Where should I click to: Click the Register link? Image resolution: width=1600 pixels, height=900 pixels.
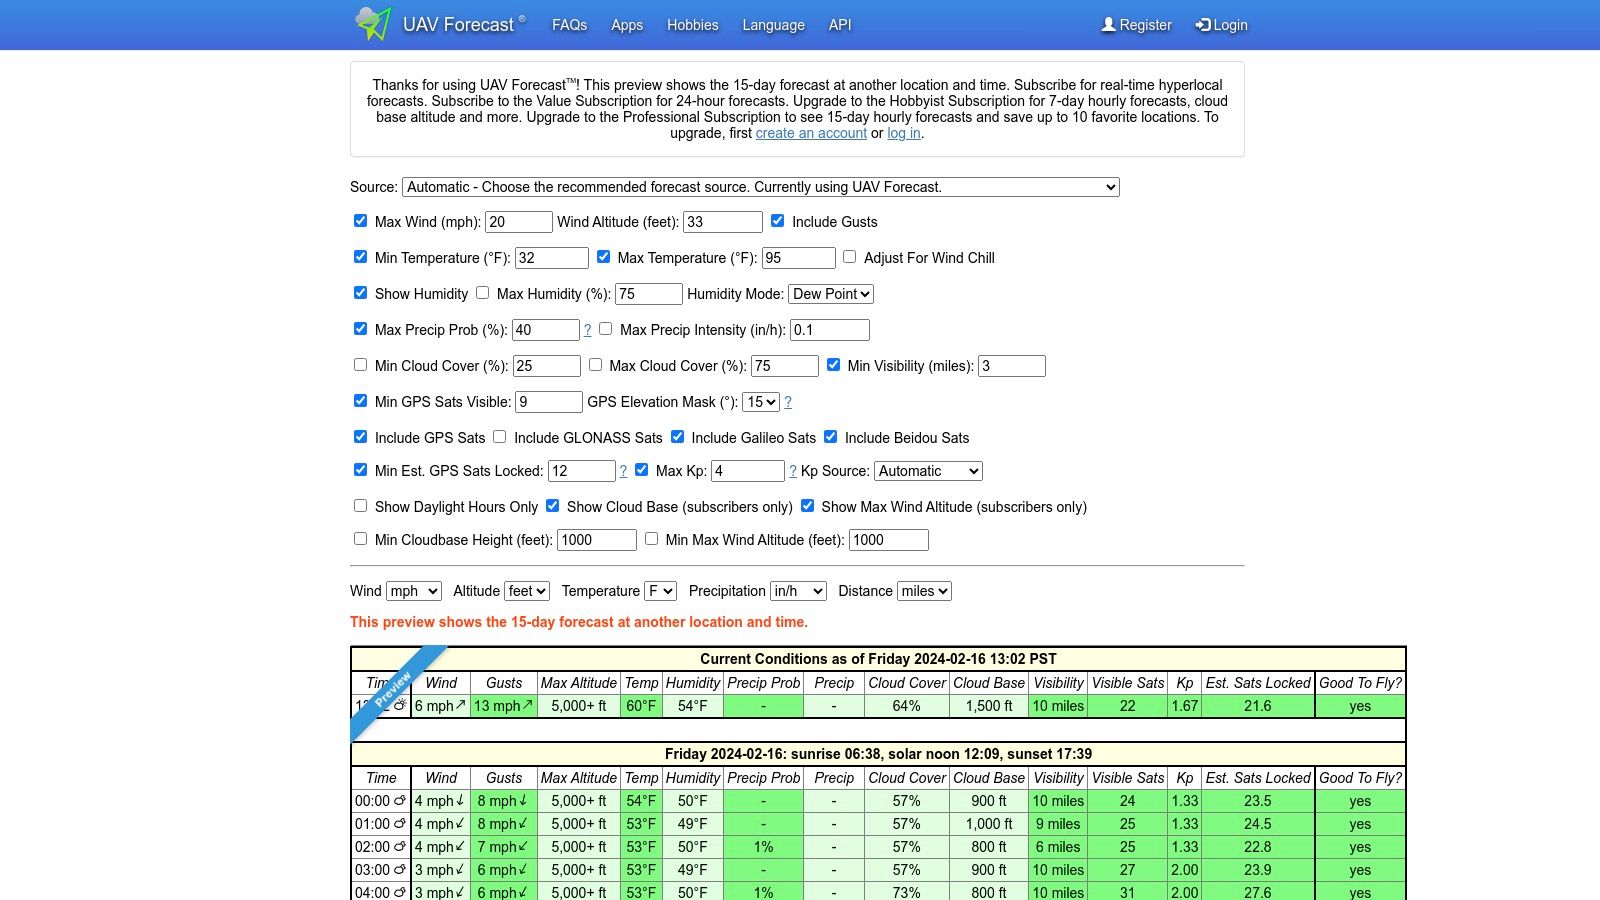(x=1136, y=25)
